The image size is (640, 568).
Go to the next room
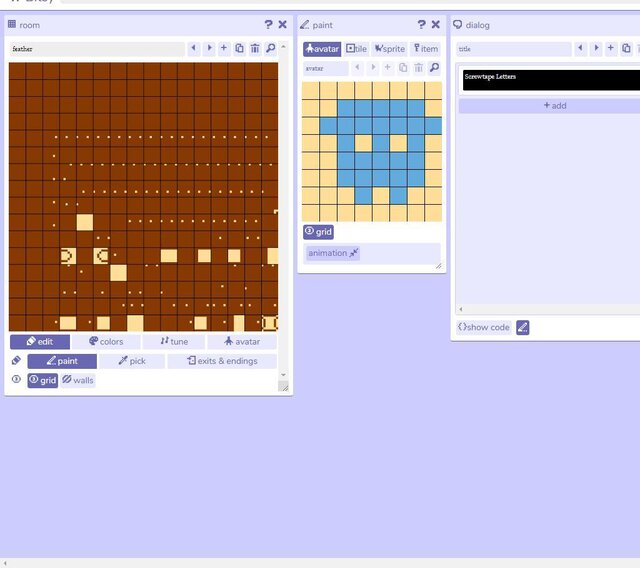209,48
